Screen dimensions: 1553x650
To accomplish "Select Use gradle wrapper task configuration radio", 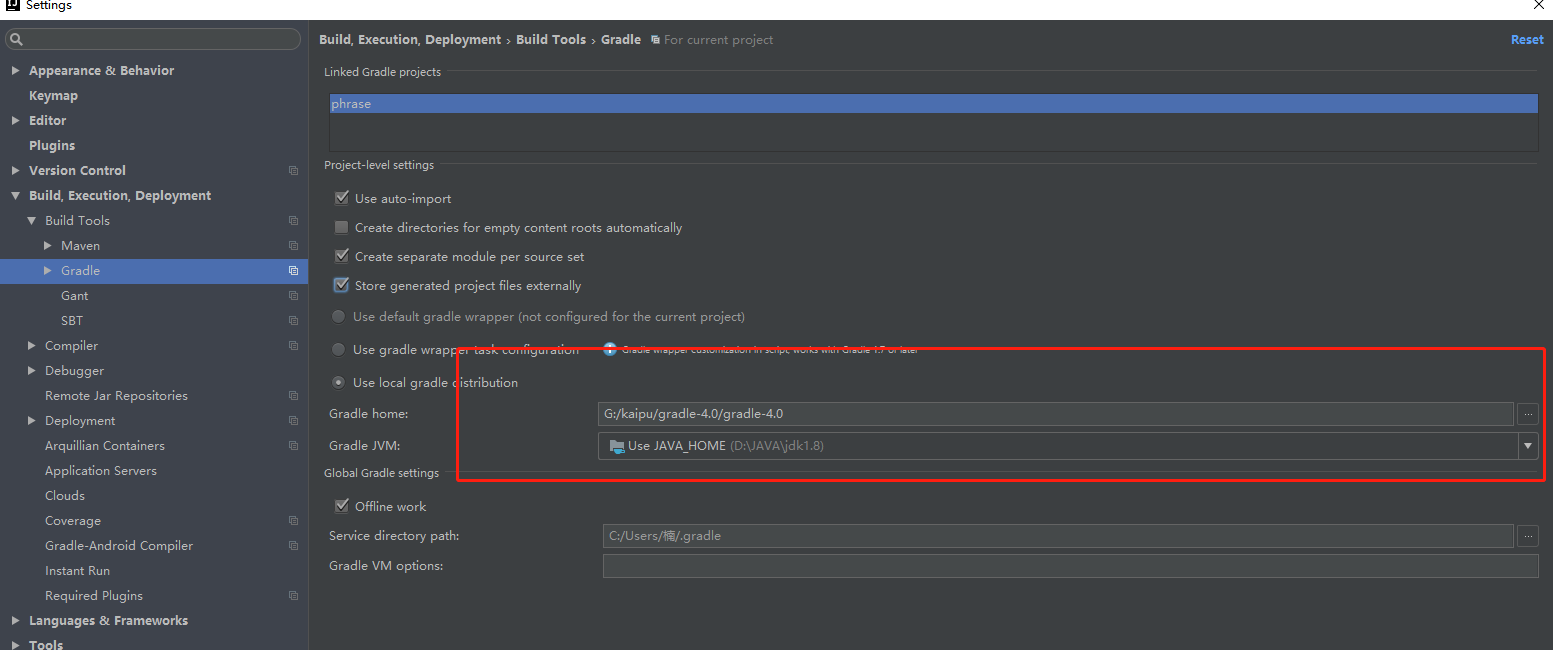I will point(338,349).
